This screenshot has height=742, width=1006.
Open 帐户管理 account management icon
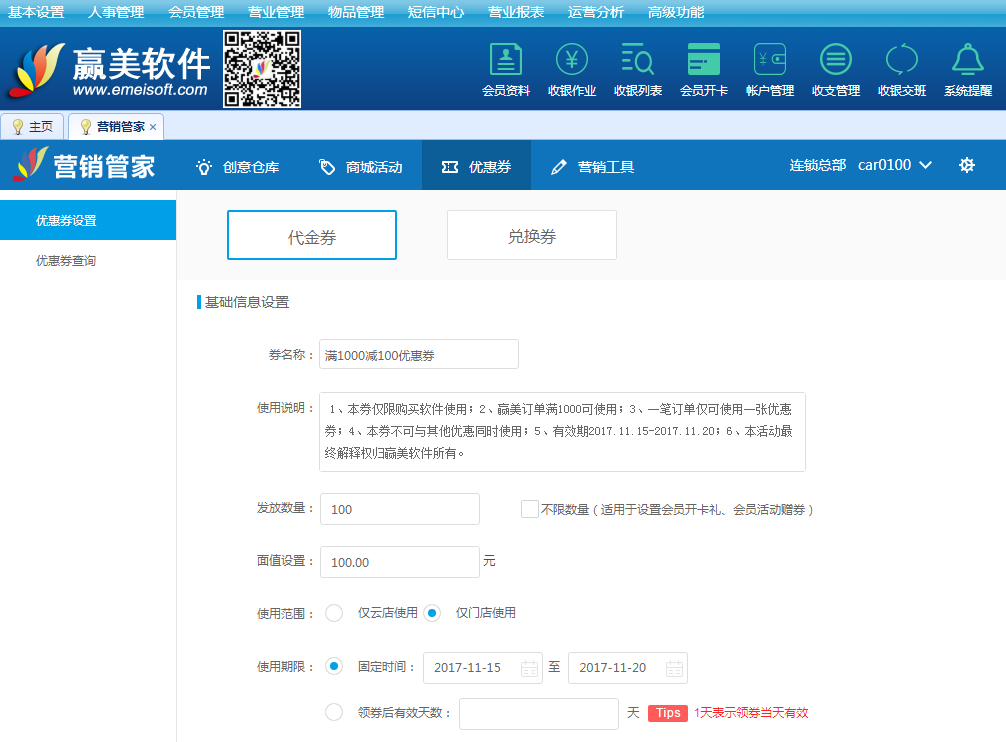(770, 61)
